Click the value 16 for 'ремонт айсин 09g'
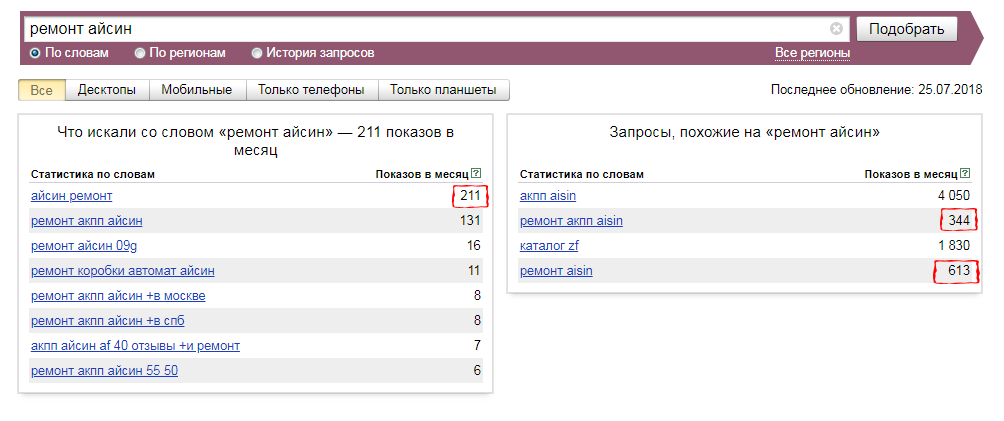 474,246
